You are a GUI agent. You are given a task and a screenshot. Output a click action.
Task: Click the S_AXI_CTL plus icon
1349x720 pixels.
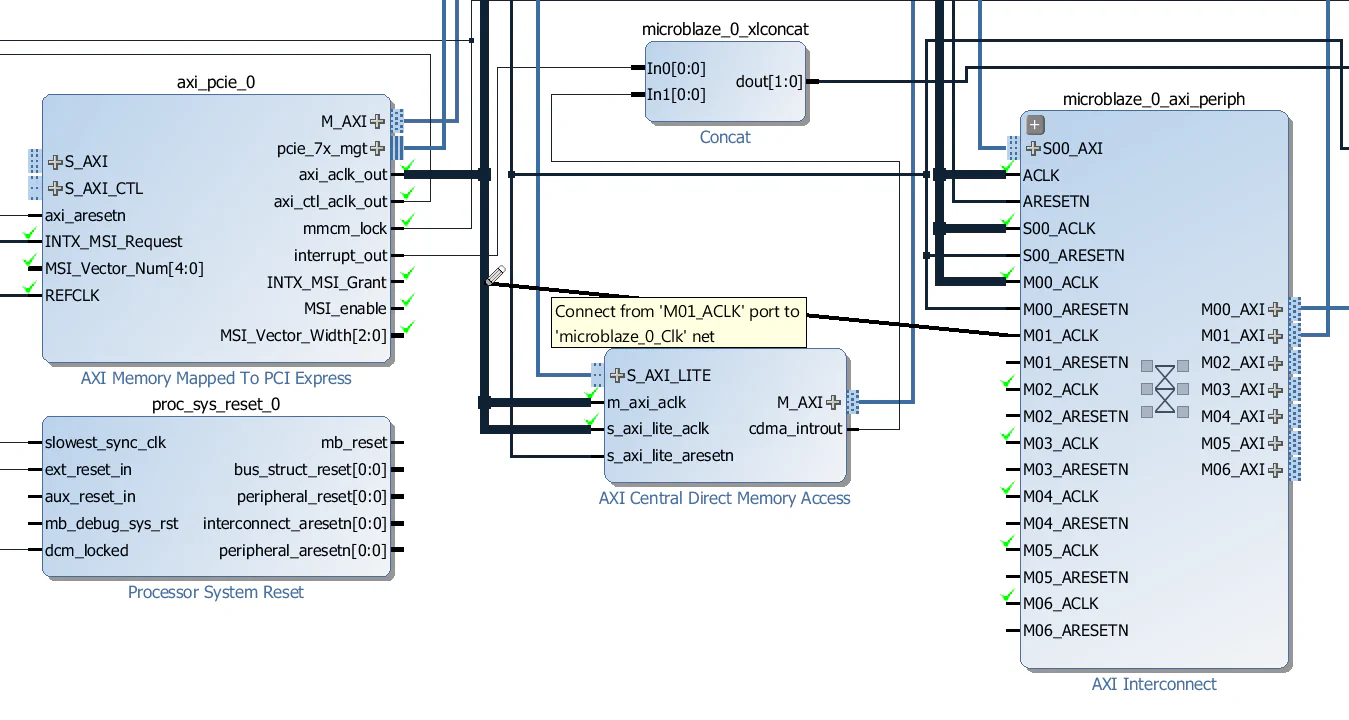coord(53,188)
